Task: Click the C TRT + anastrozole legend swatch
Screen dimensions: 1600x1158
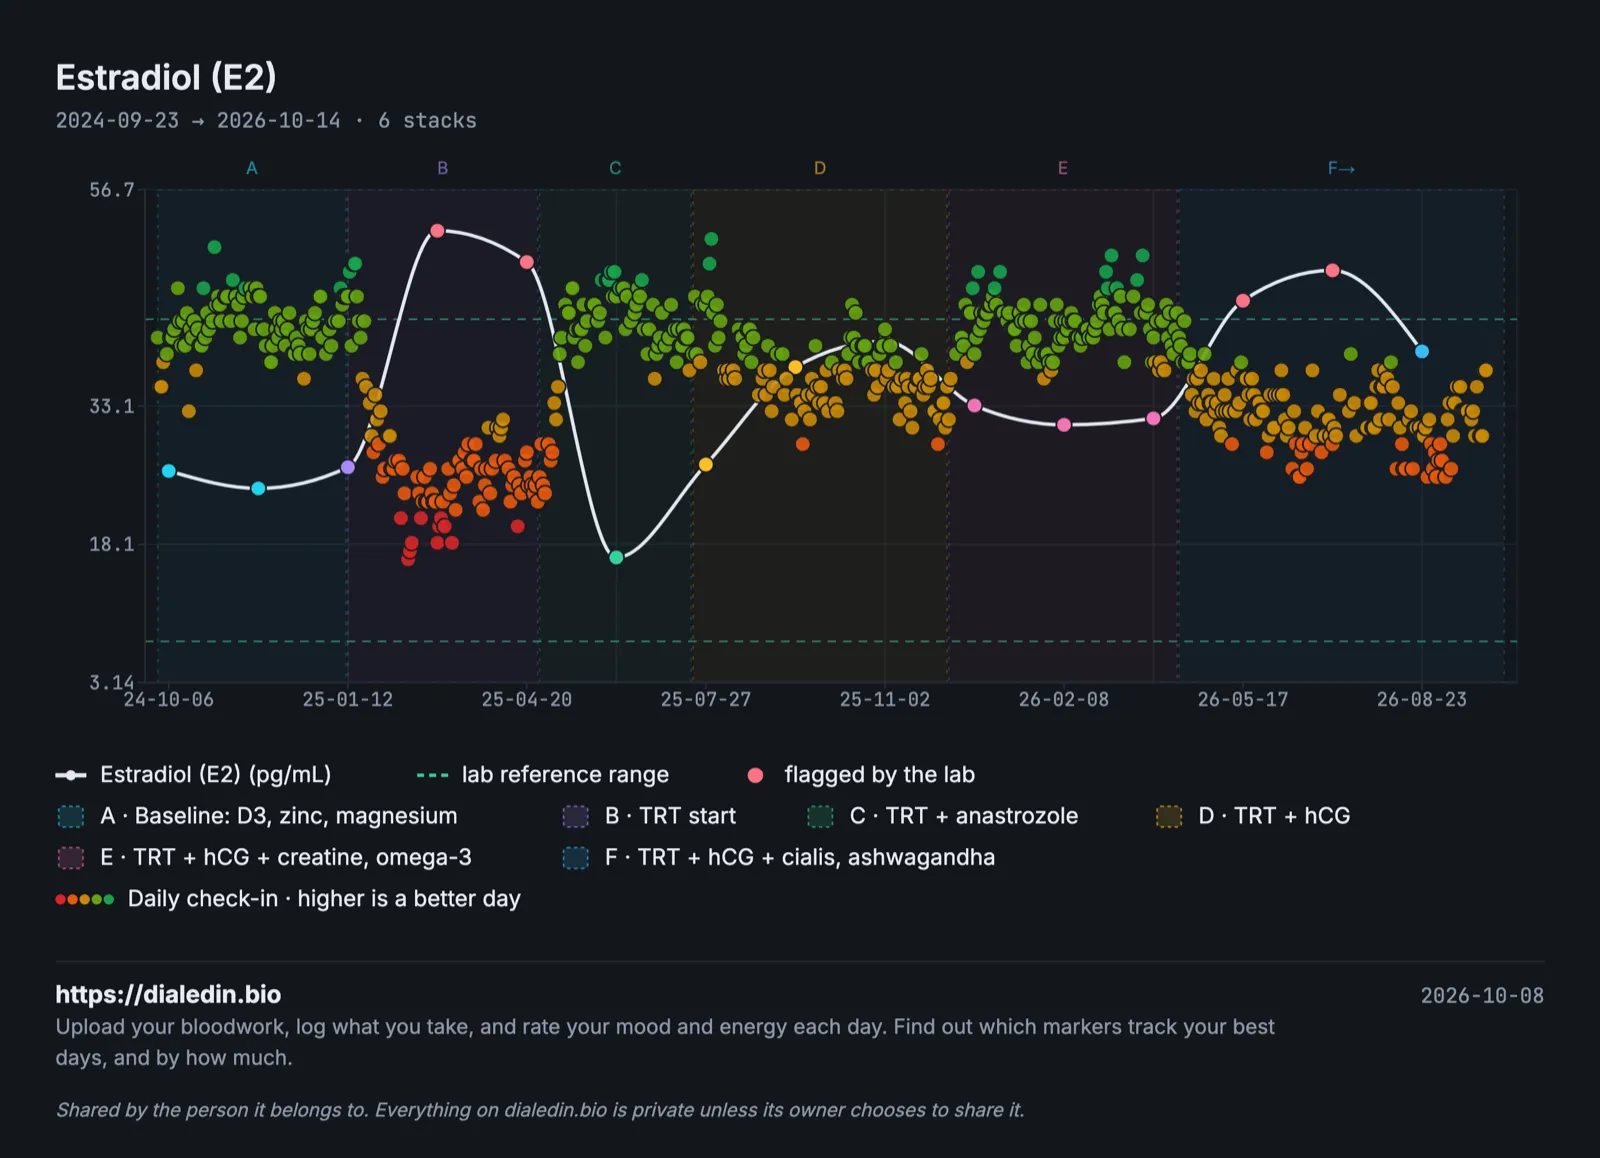Action: point(821,816)
